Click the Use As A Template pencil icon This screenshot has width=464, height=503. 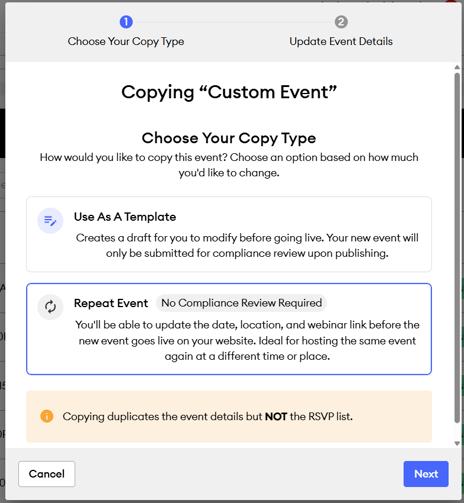[50, 221]
